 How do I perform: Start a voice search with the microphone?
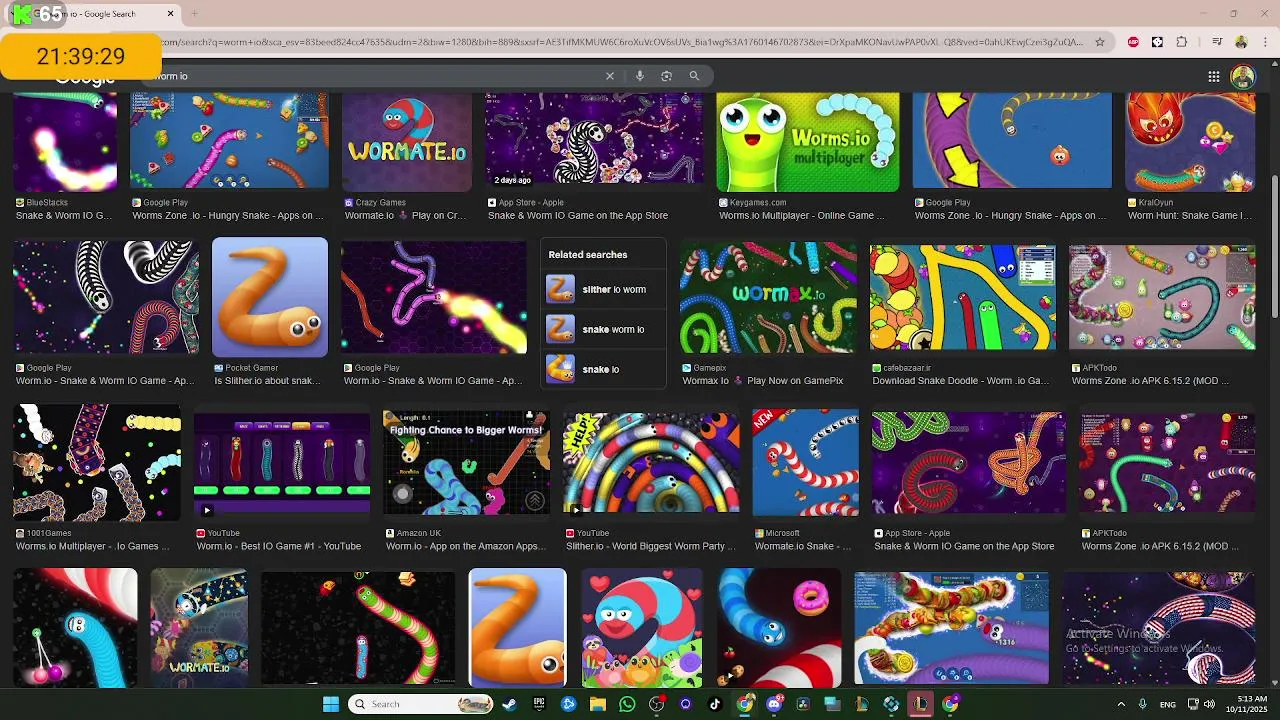click(x=639, y=76)
